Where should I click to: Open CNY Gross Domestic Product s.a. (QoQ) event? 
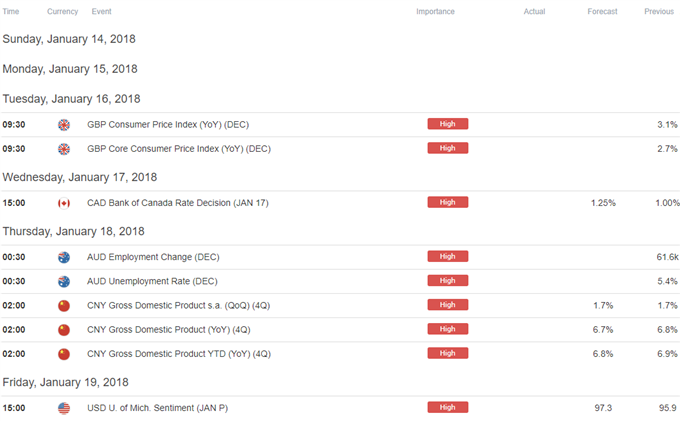178,306
